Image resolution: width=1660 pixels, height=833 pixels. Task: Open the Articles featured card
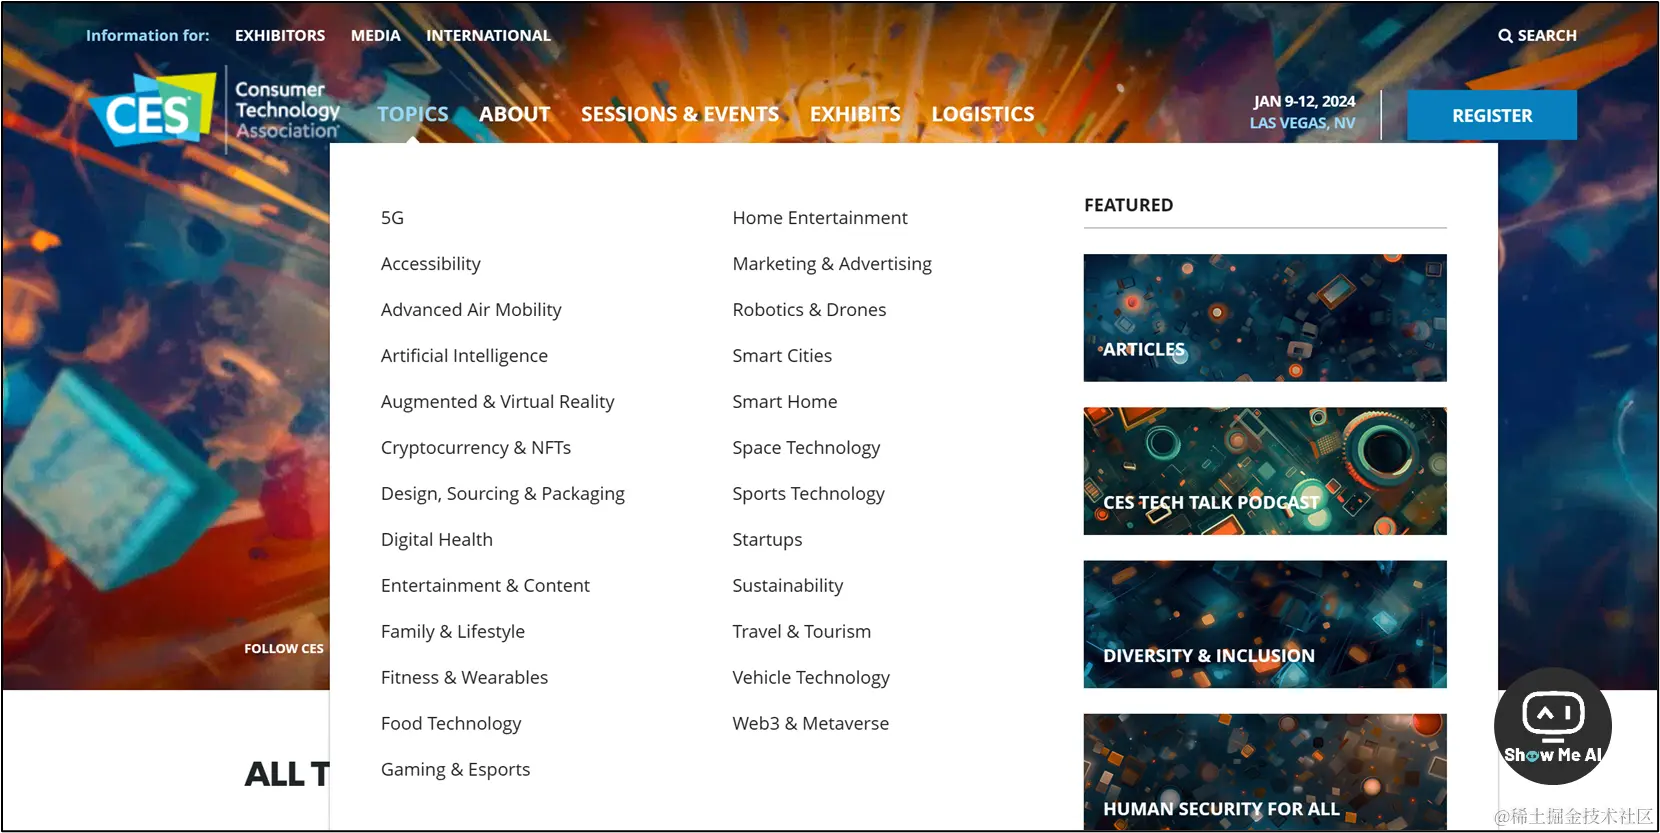click(1265, 318)
